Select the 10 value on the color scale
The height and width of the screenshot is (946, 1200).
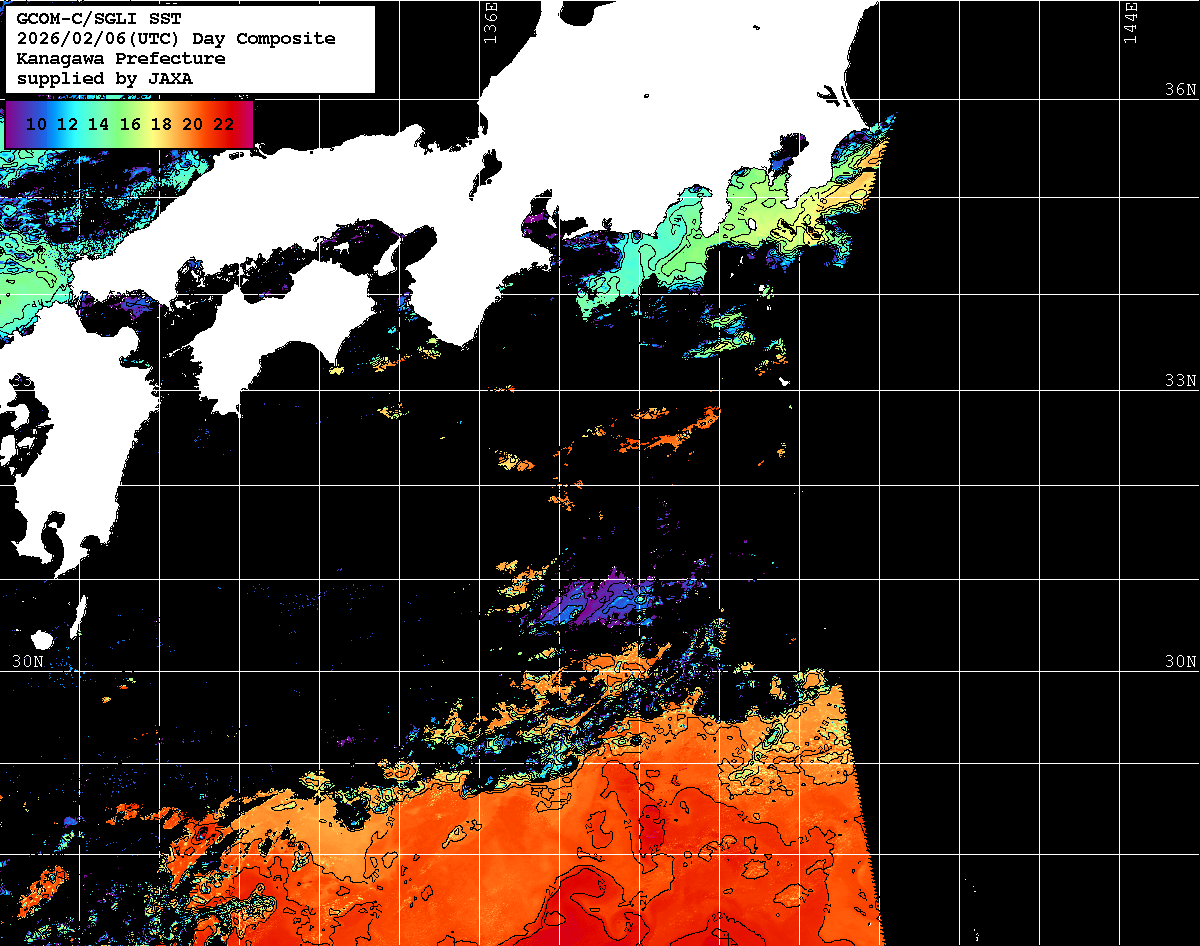coord(37,125)
